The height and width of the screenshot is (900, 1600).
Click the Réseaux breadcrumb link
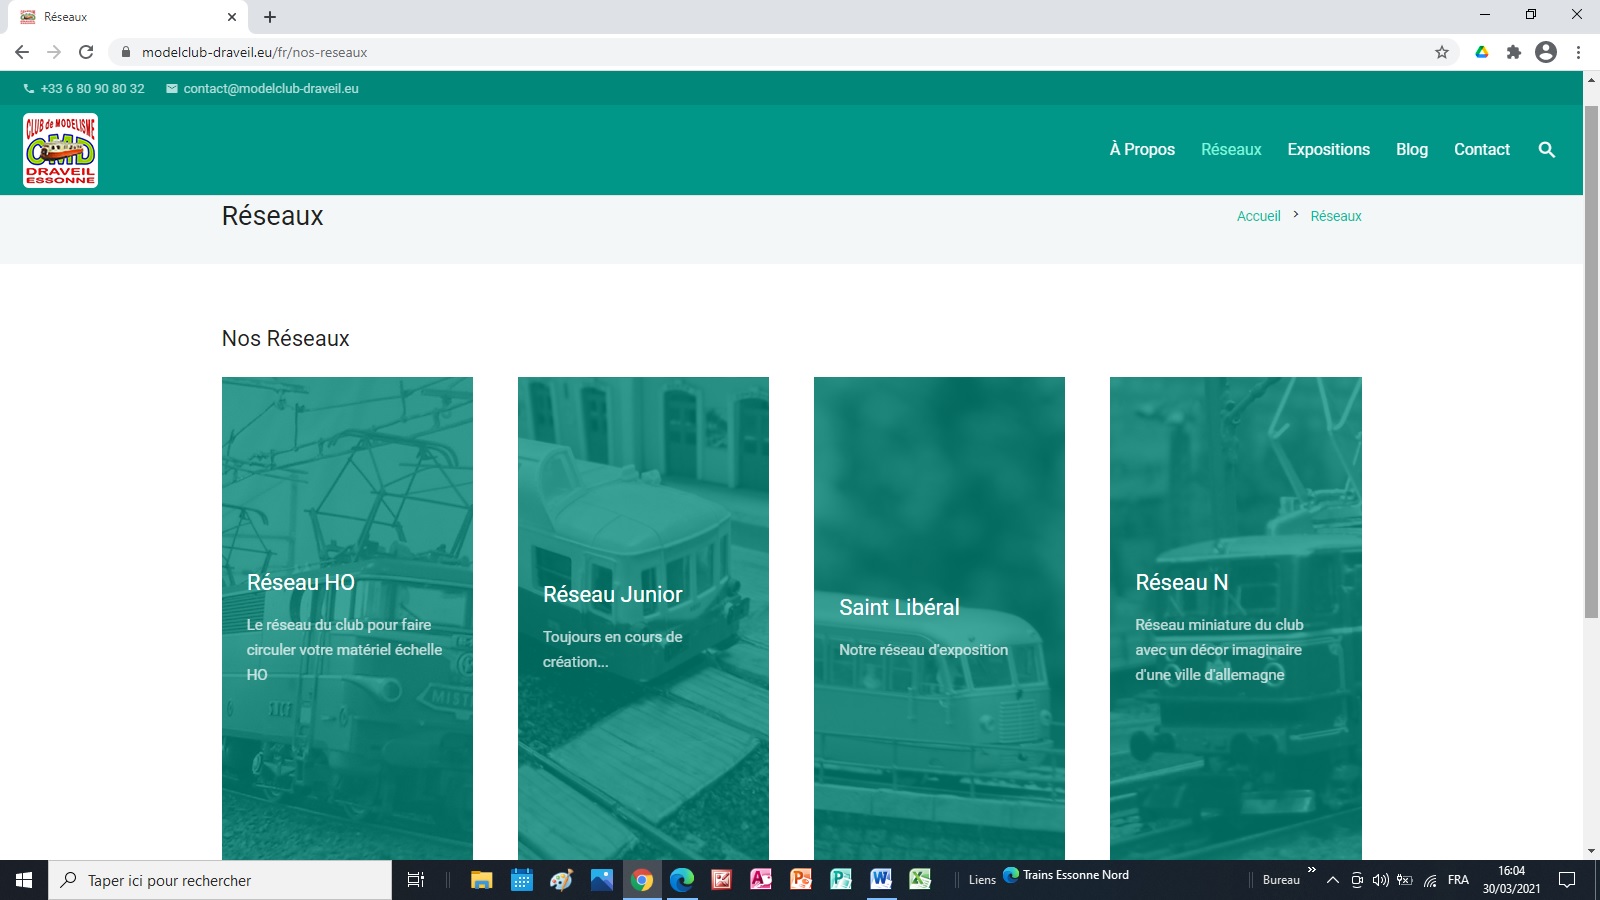1336,216
